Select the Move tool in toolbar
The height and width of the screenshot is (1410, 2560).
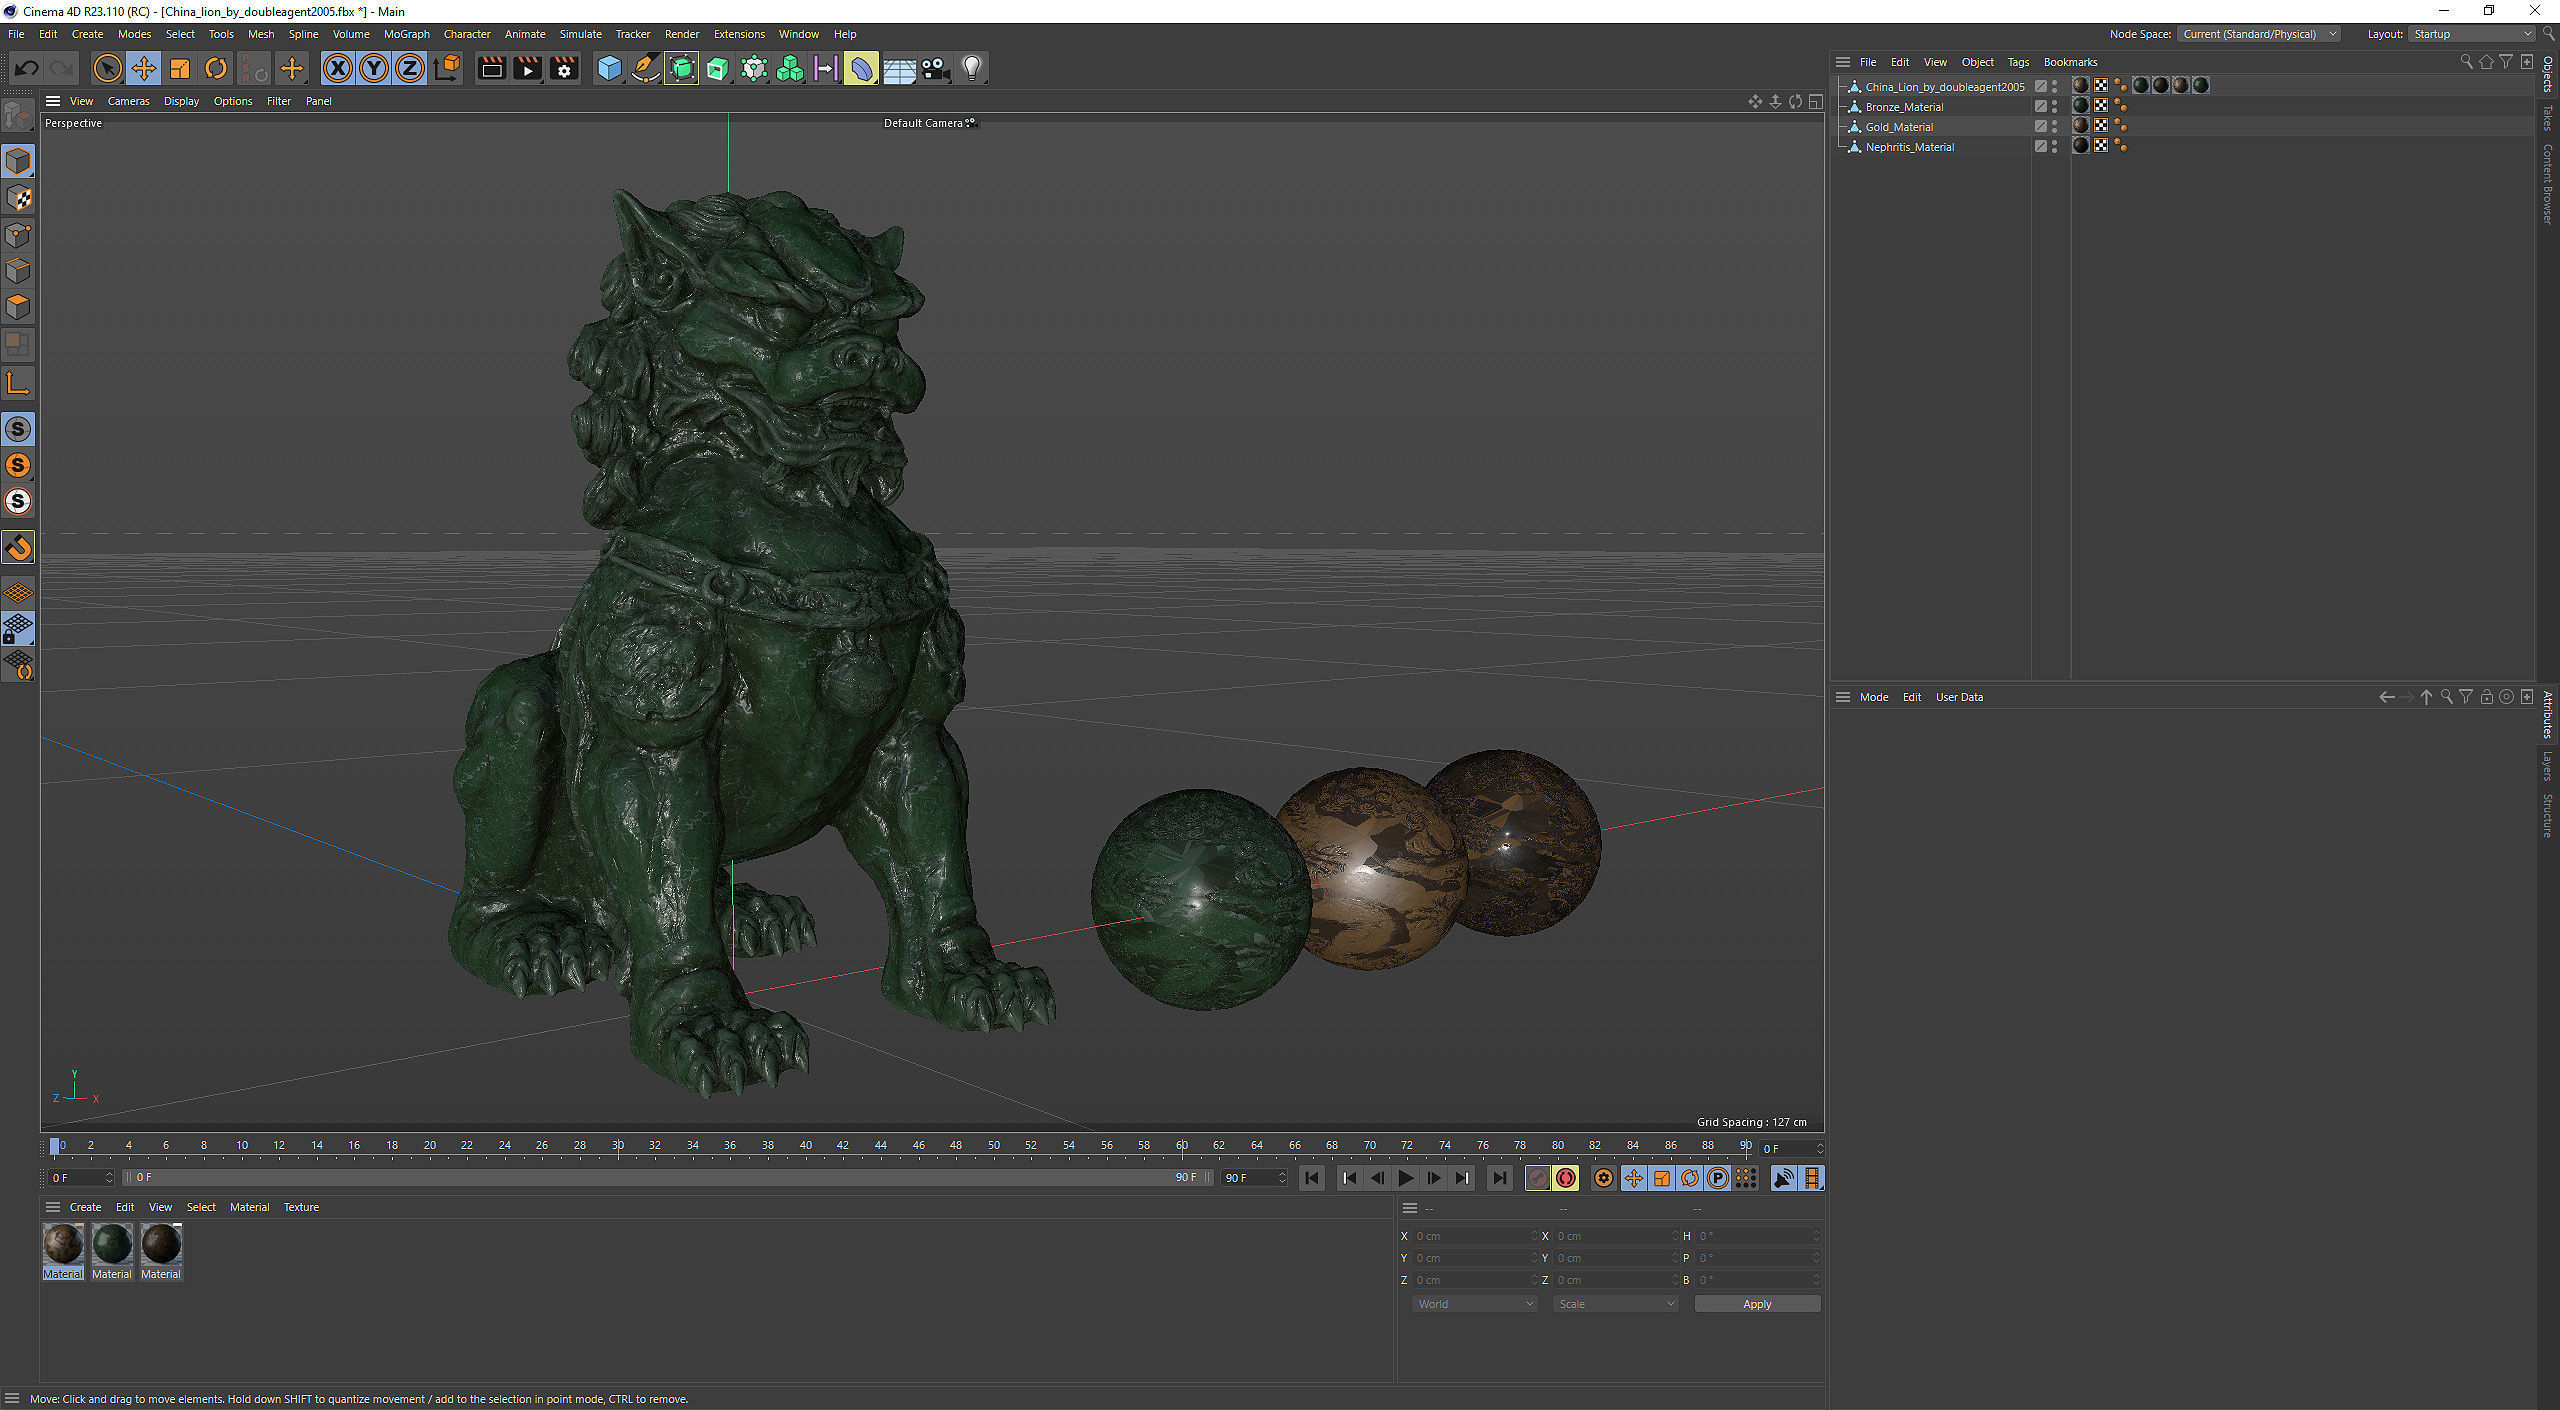tap(143, 68)
